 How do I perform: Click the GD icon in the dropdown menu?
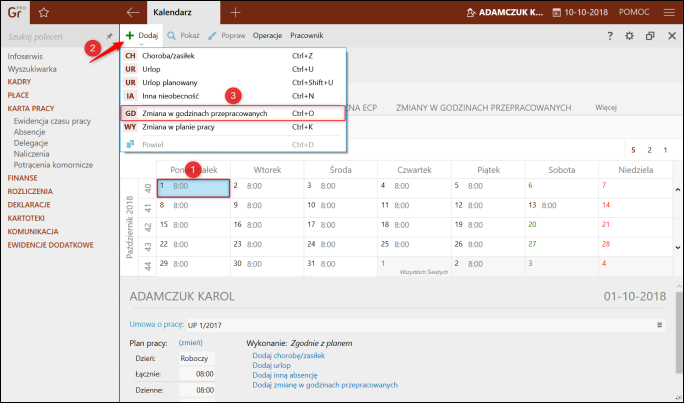(130, 113)
